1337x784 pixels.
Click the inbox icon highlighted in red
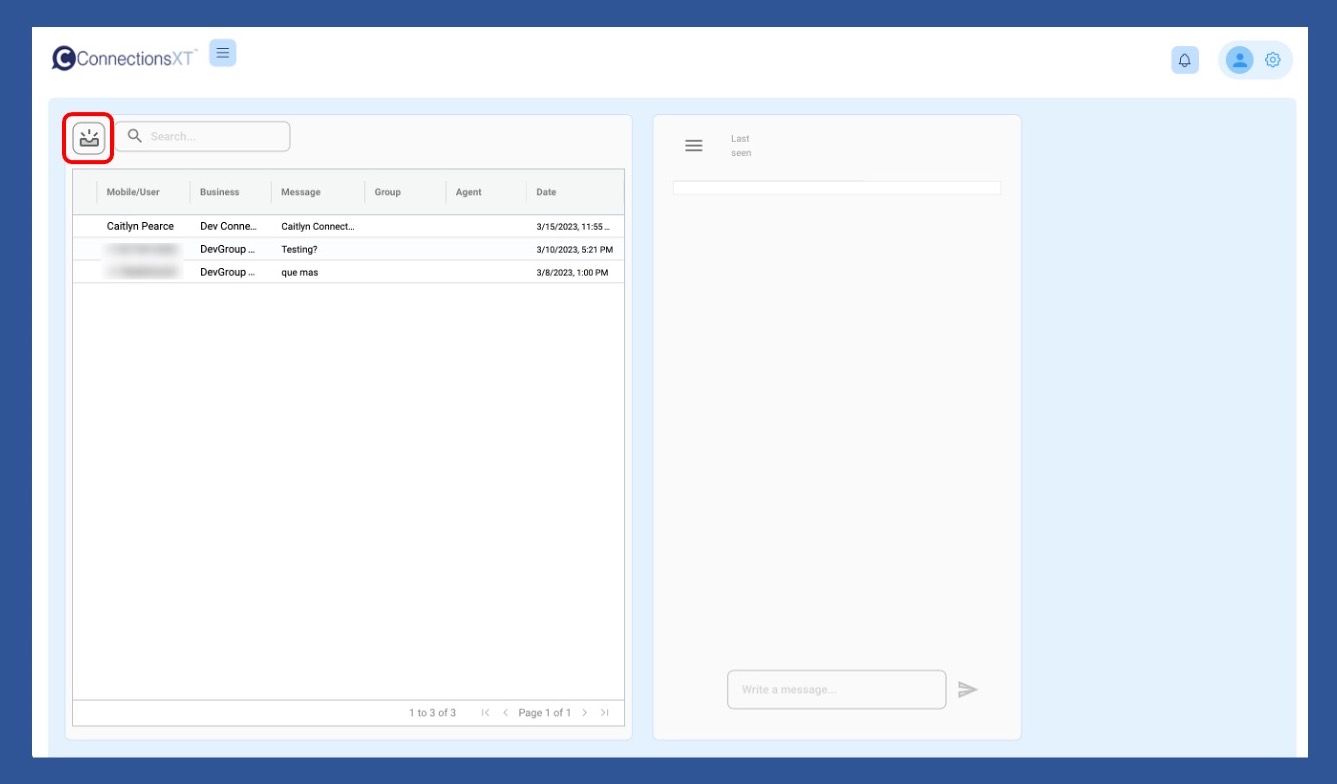pos(89,138)
